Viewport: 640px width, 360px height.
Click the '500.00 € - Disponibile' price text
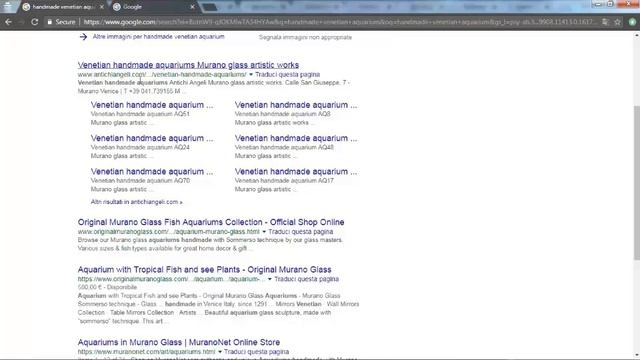coord(107,287)
